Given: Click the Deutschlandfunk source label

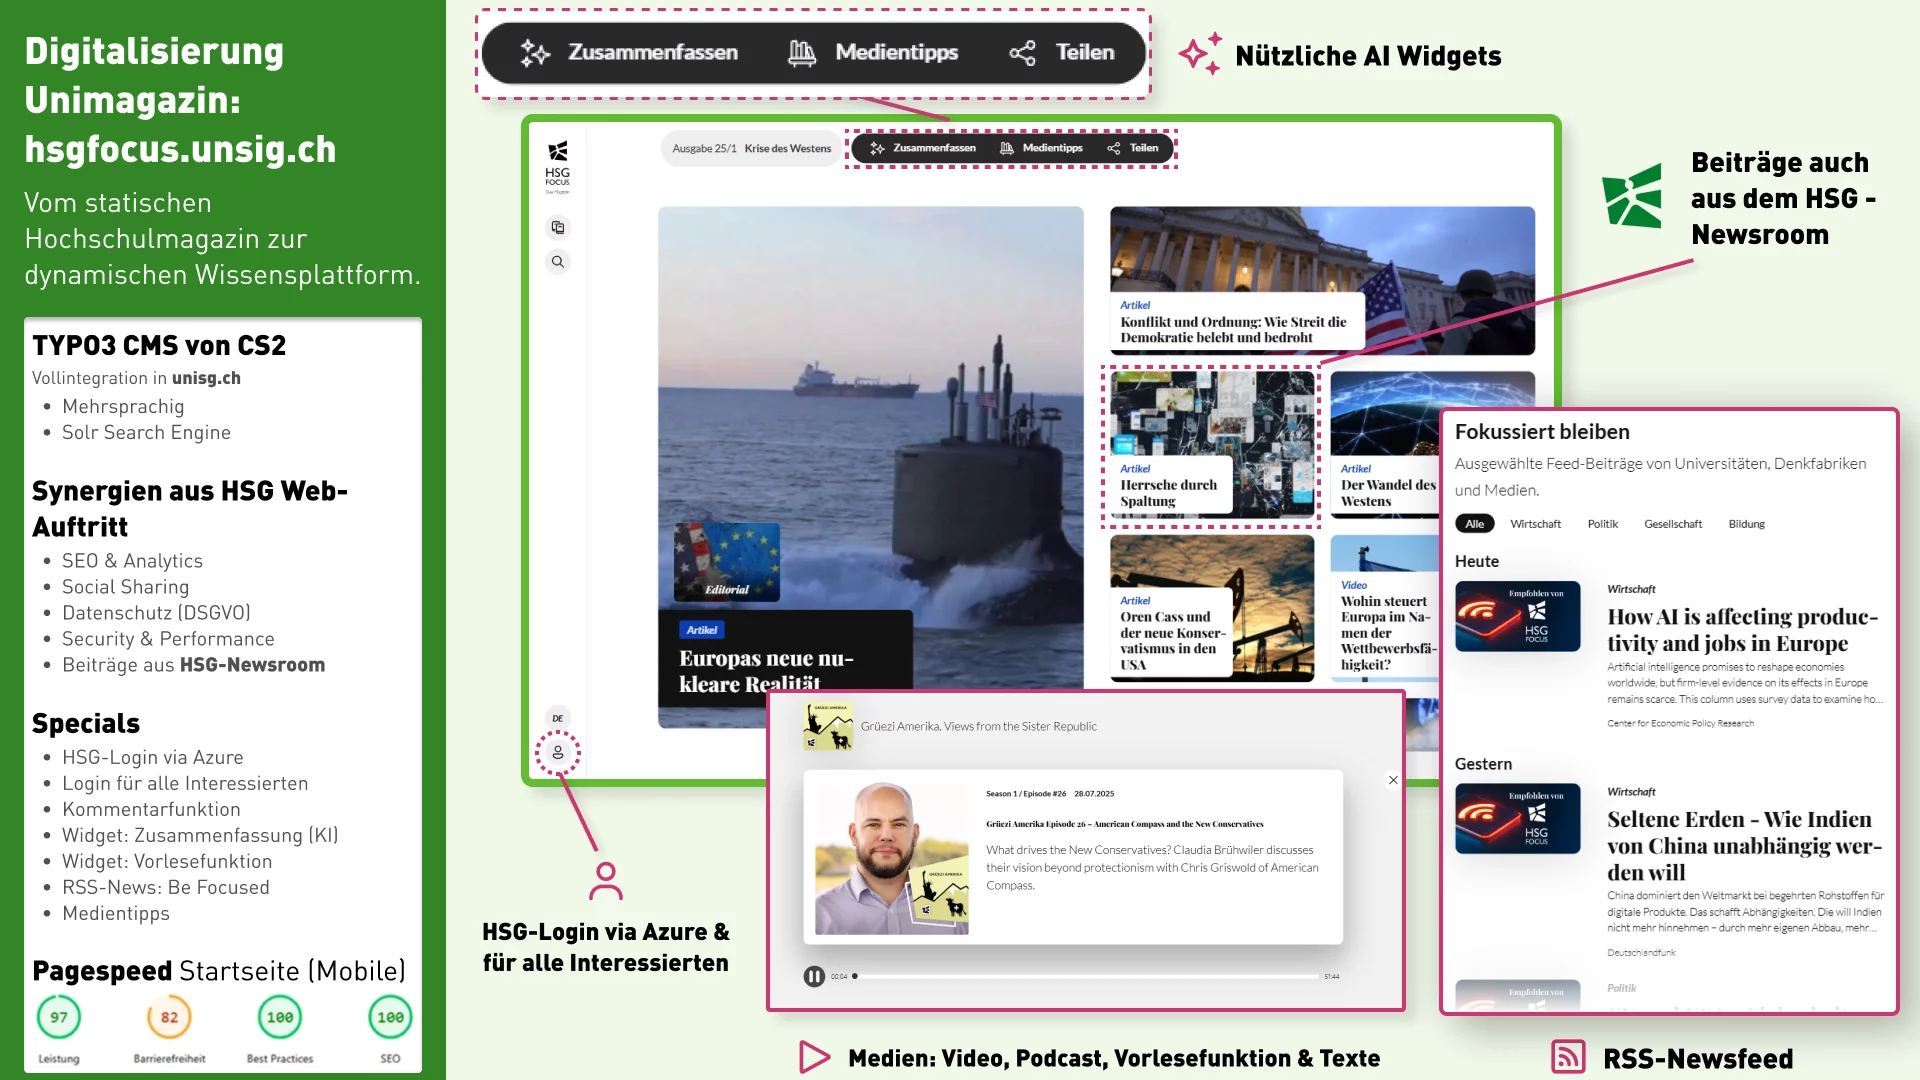Looking at the screenshot, I should [x=1641, y=953].
